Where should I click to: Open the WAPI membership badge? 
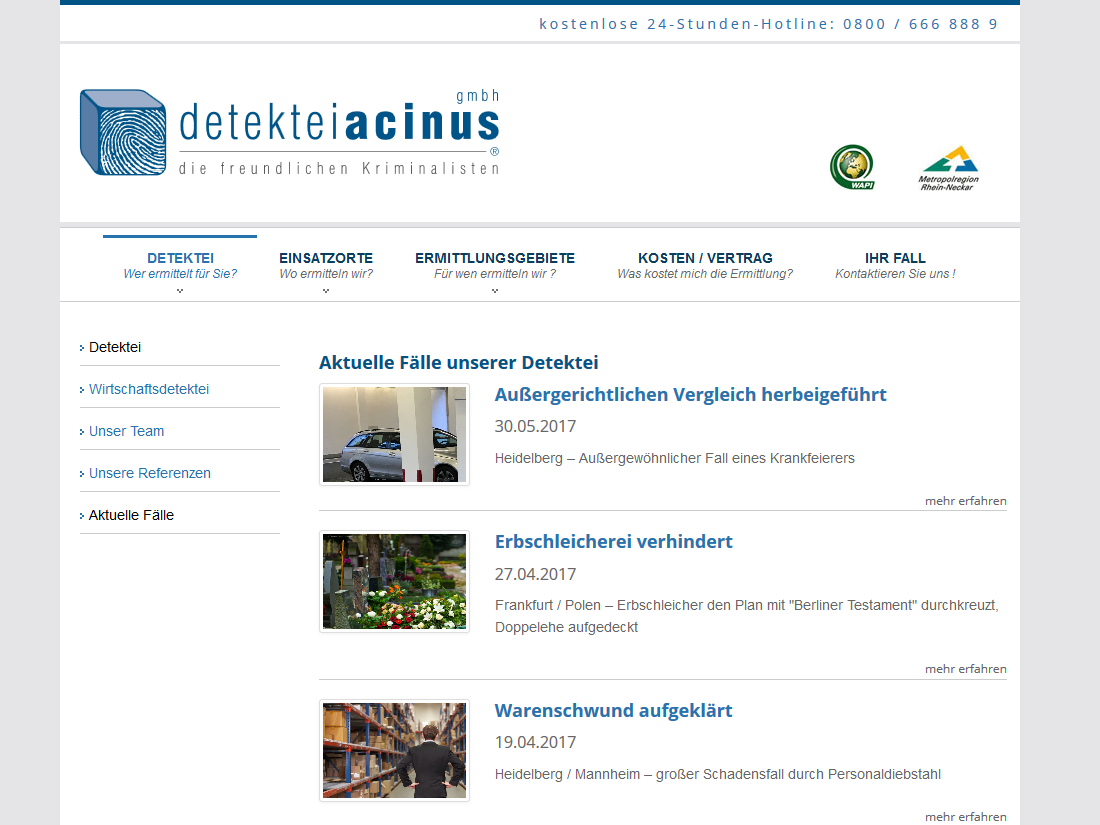click(x=851, y=167)
